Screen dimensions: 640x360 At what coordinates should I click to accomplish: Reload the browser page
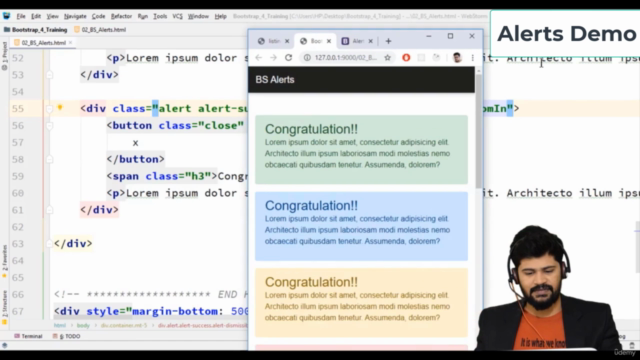coord(289,58)
